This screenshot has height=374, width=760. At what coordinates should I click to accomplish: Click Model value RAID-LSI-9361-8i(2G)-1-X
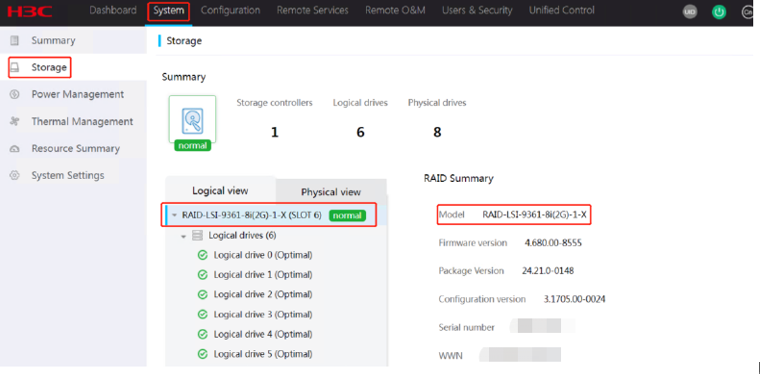[535, 215]
